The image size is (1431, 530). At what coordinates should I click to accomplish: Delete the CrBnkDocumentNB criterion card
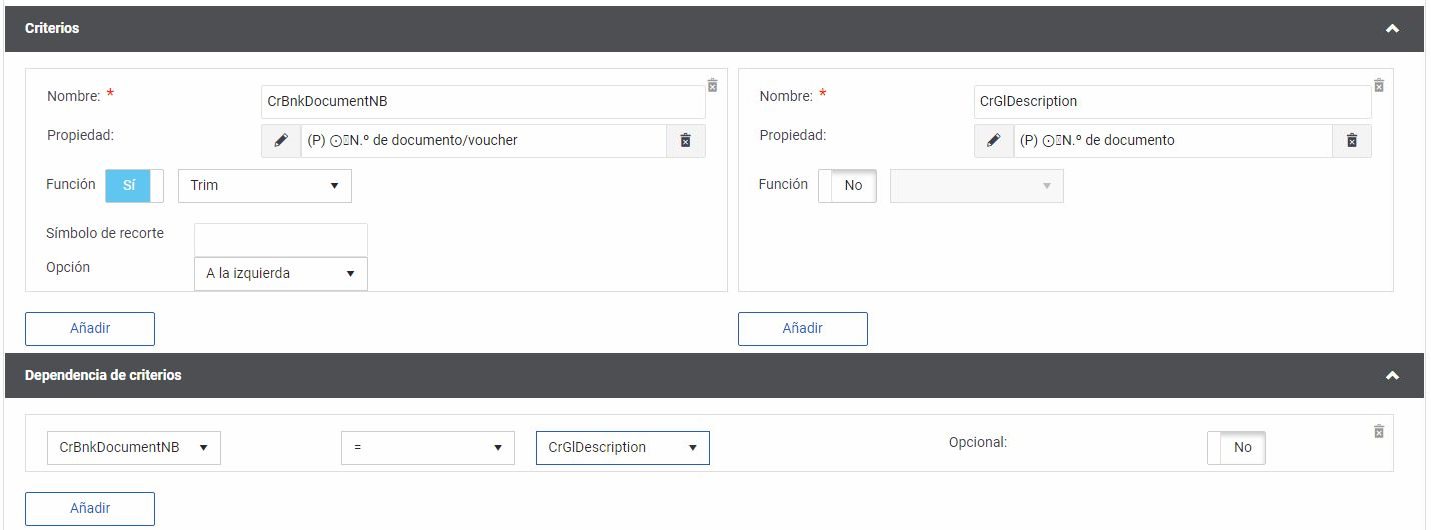pyautogui.click(x=712, y=85)
